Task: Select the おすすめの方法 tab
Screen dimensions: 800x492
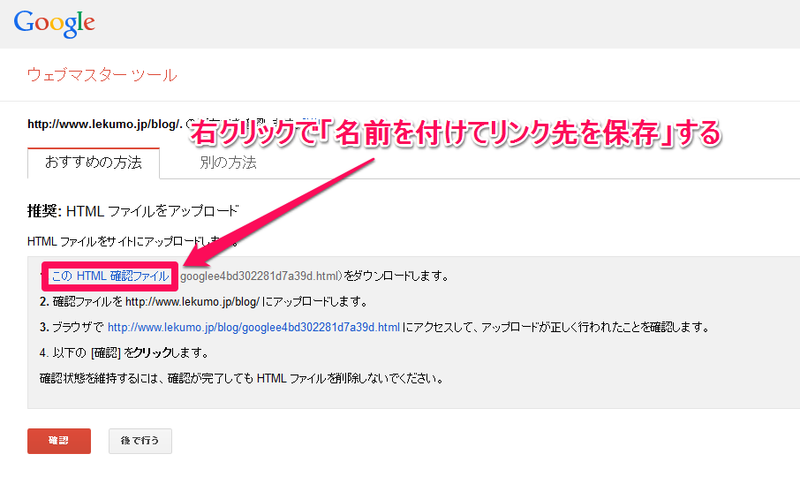Action: [x=93, y=163]
